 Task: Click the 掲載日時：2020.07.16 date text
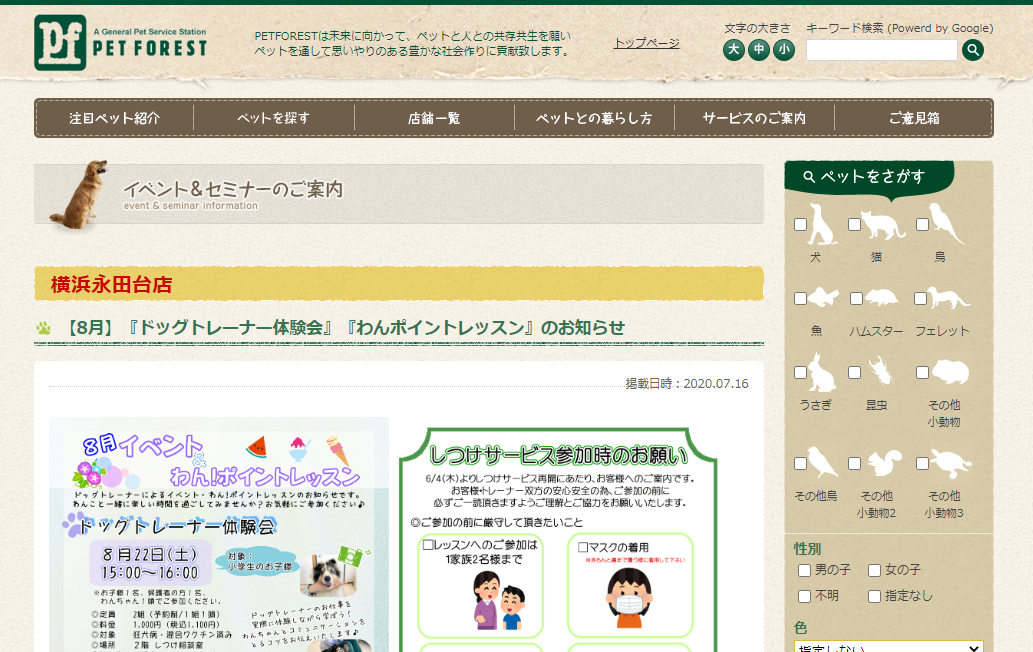[x=686, y=383]
